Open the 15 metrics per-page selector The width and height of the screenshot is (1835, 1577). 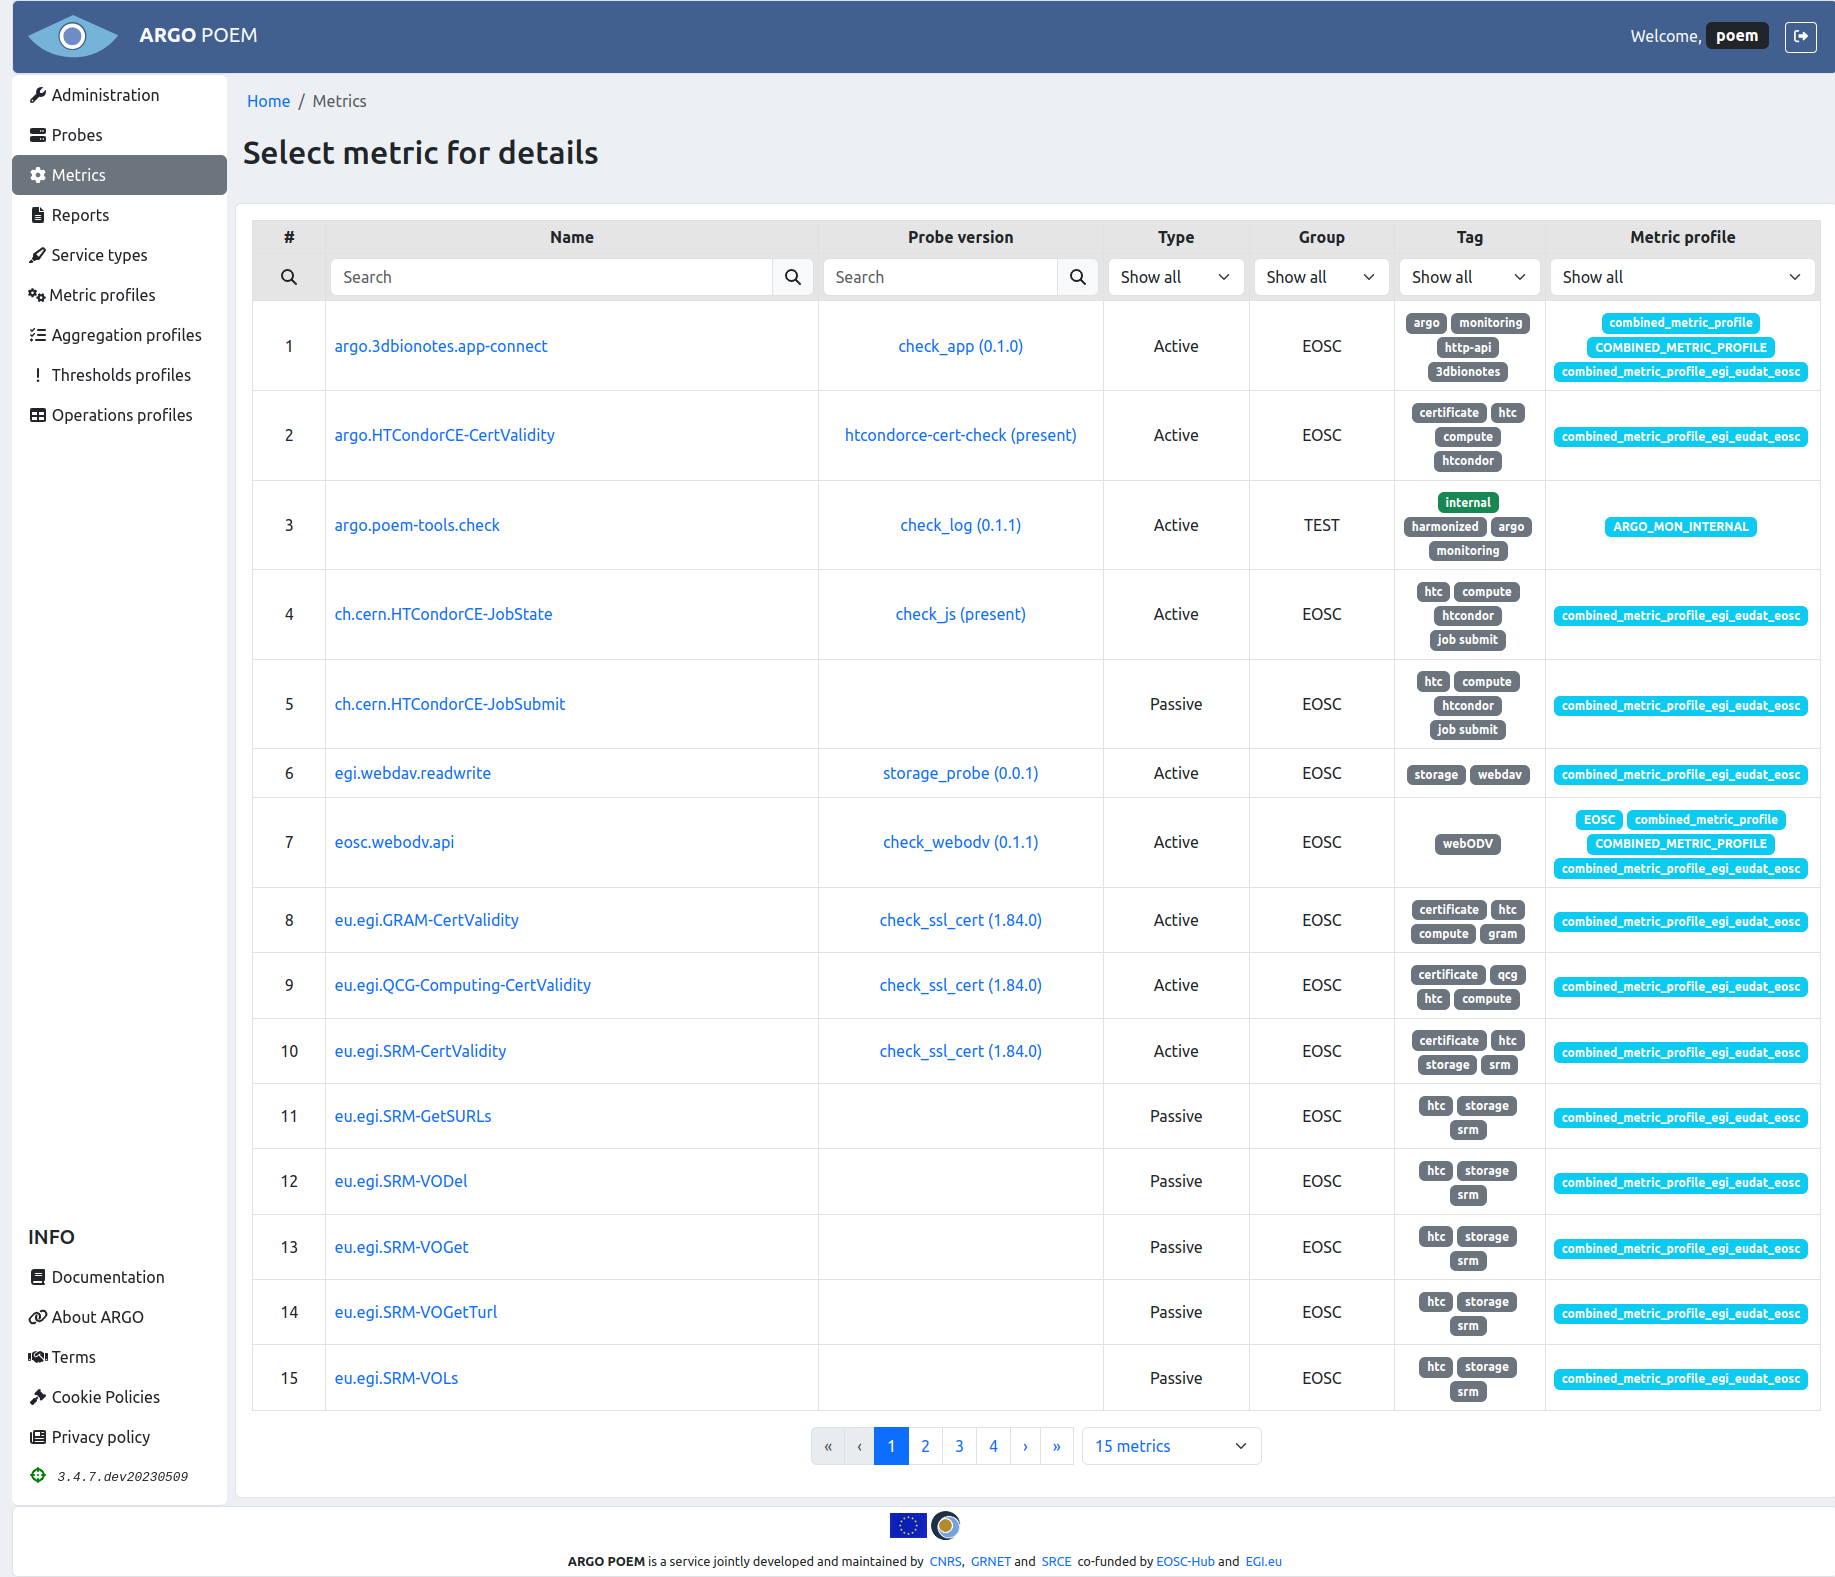[1170, 1445]
